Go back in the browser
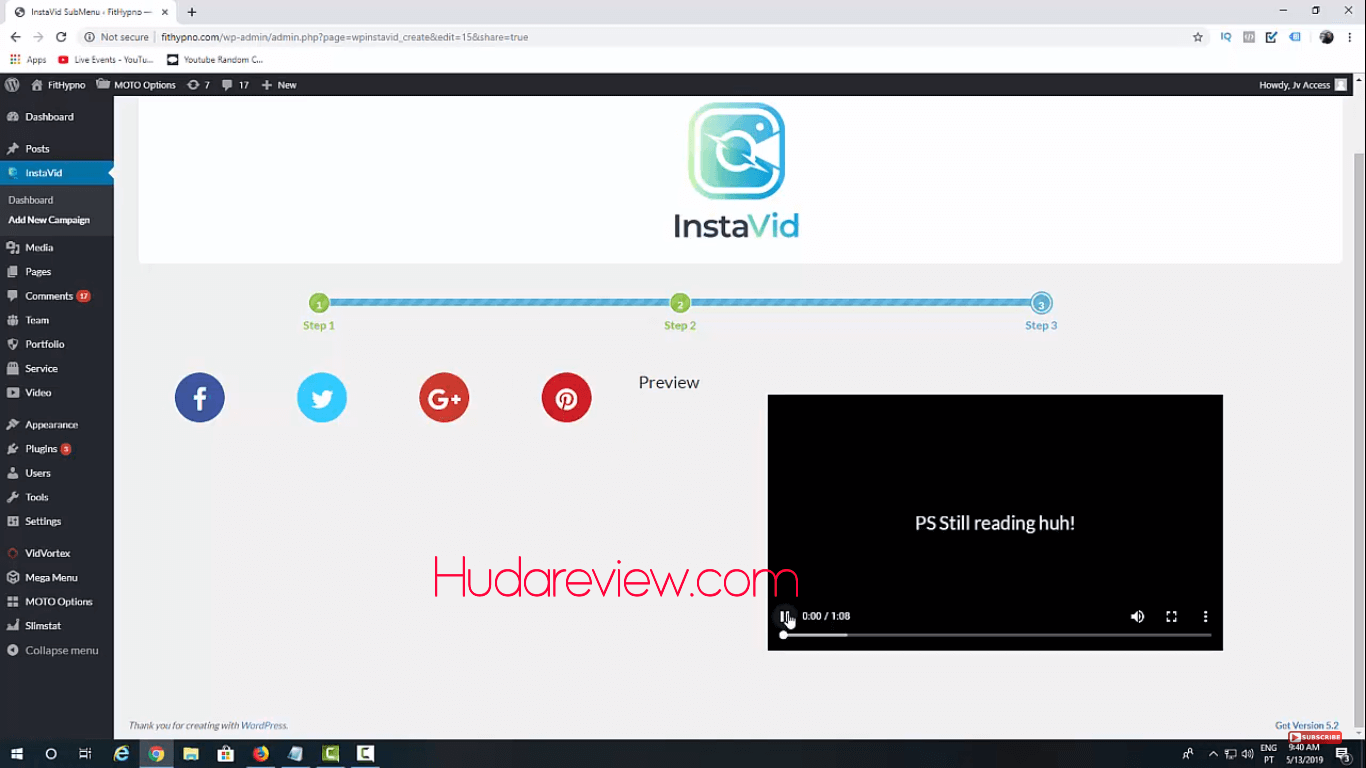Viewport: 1366px width, 768px height. 15,37
